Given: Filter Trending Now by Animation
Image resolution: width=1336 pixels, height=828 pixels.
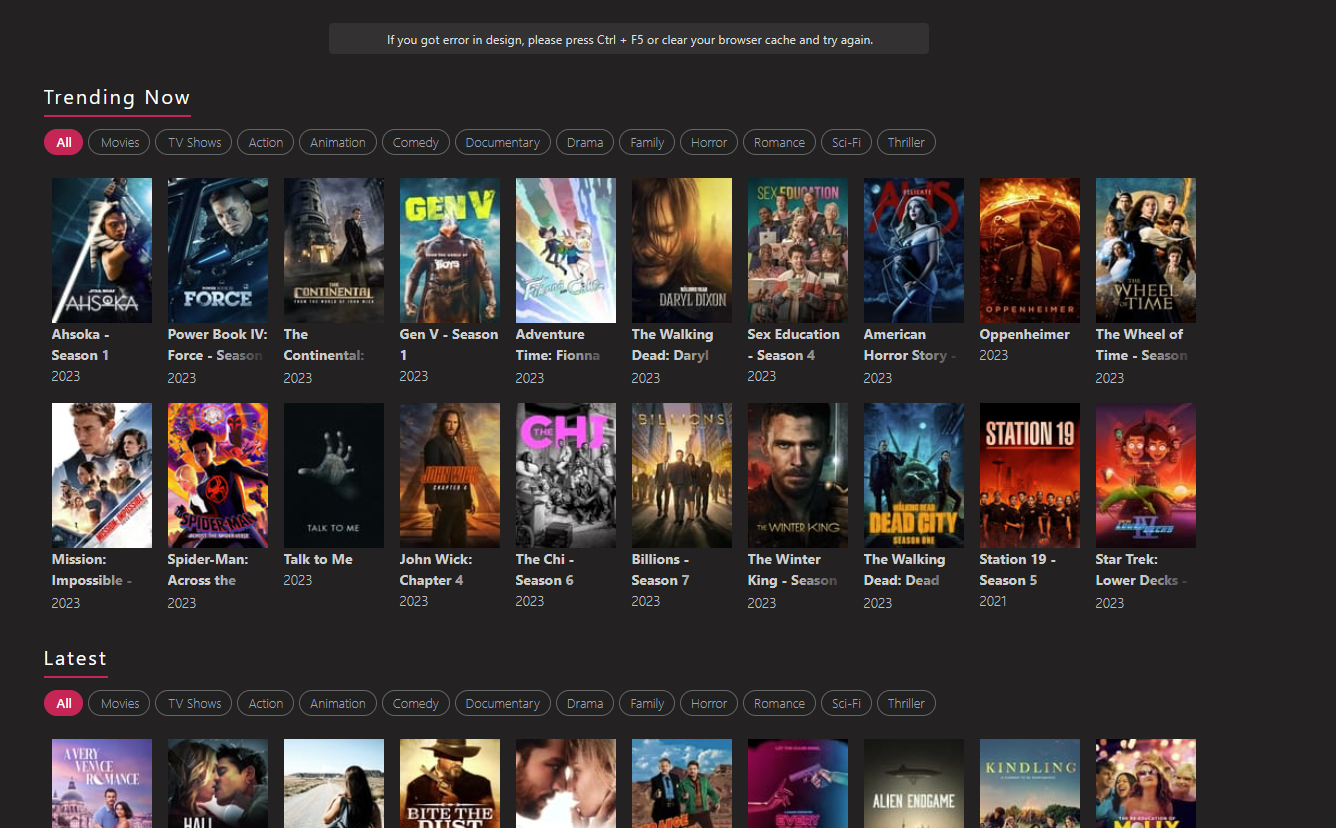Looking at the screenshot, I should click(338, 142).
